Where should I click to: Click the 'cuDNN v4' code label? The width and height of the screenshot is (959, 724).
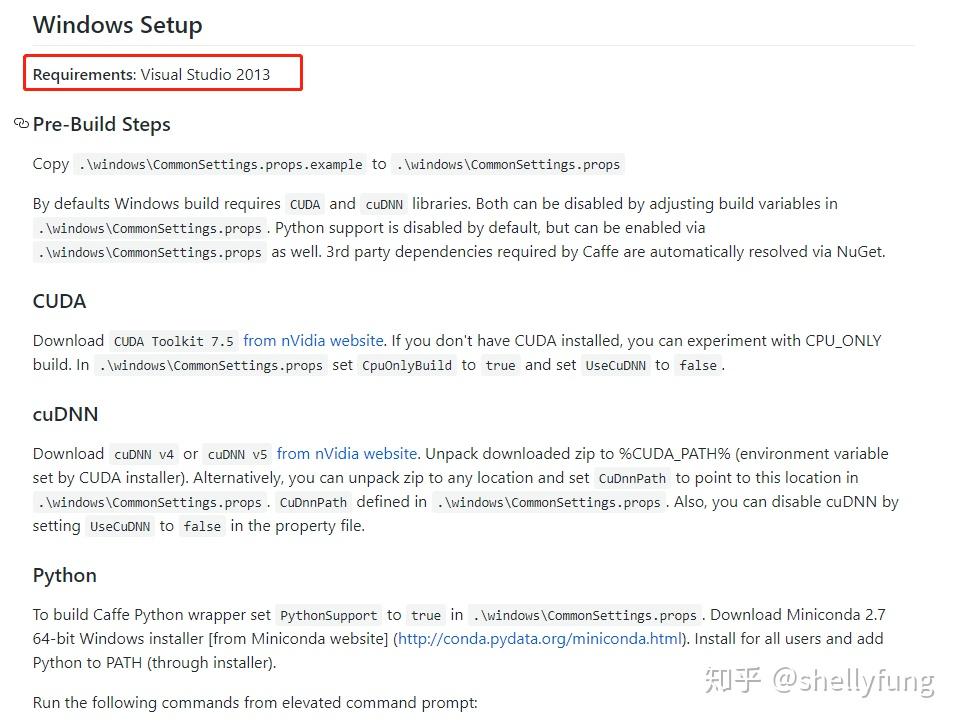144,454
